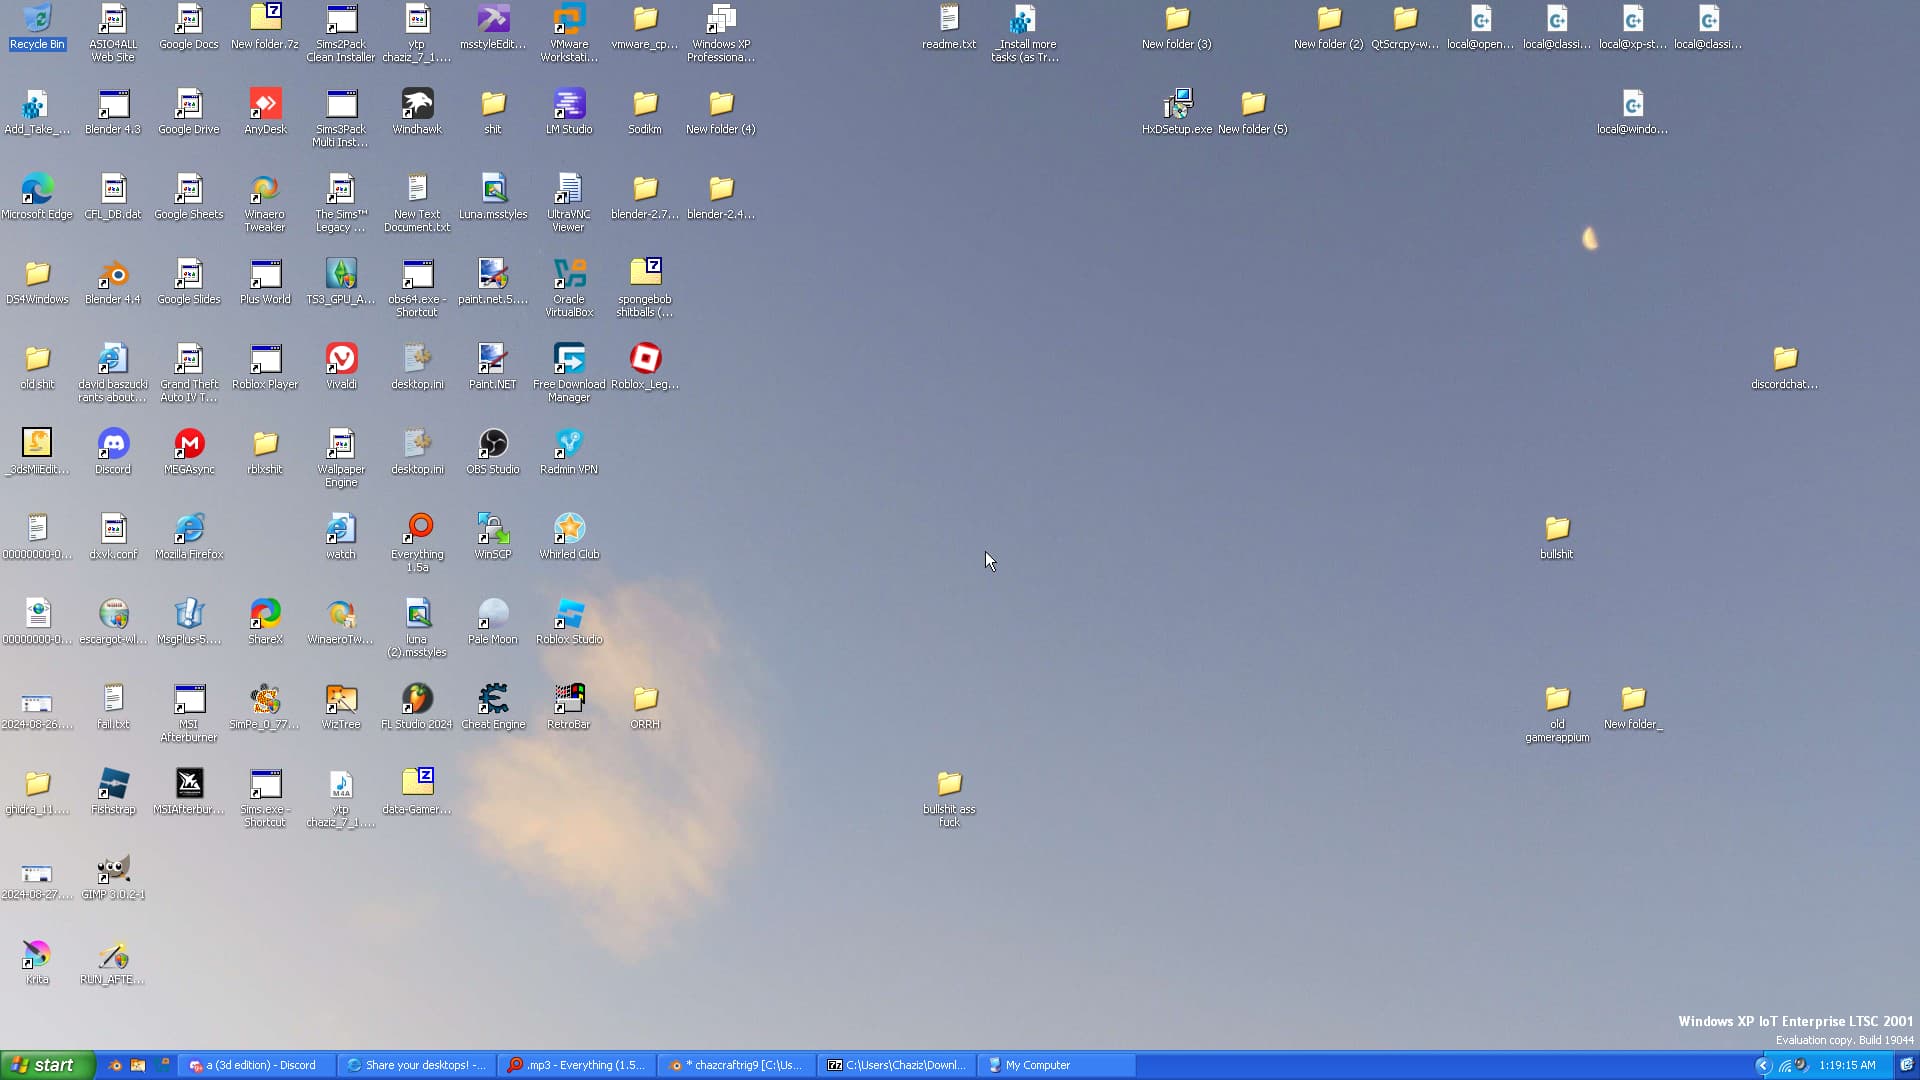1920x1080 pixels.
Task: Switch to 'Share your desktops!' taskbar button
Action: tap(415, 1065)
